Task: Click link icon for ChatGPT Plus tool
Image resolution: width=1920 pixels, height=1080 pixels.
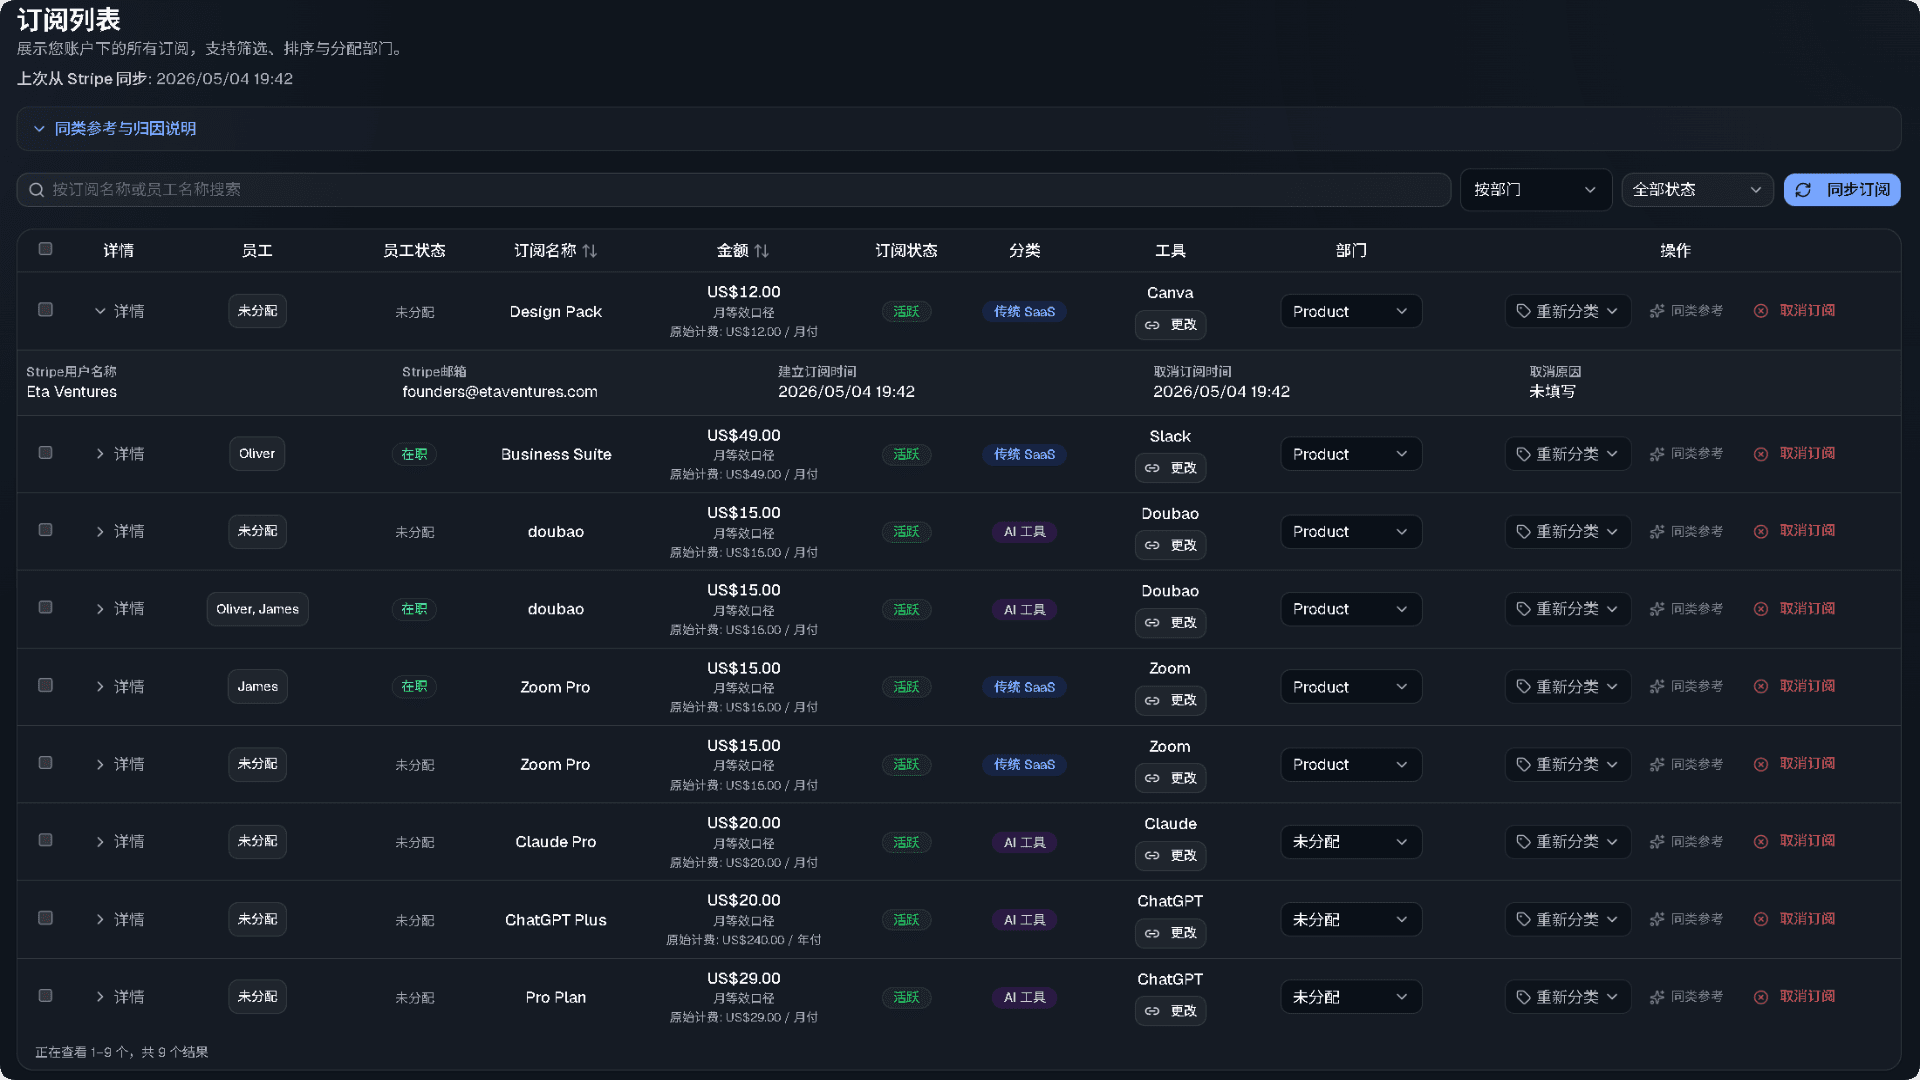Action: pyautogui.click(x=1152, y=933)
